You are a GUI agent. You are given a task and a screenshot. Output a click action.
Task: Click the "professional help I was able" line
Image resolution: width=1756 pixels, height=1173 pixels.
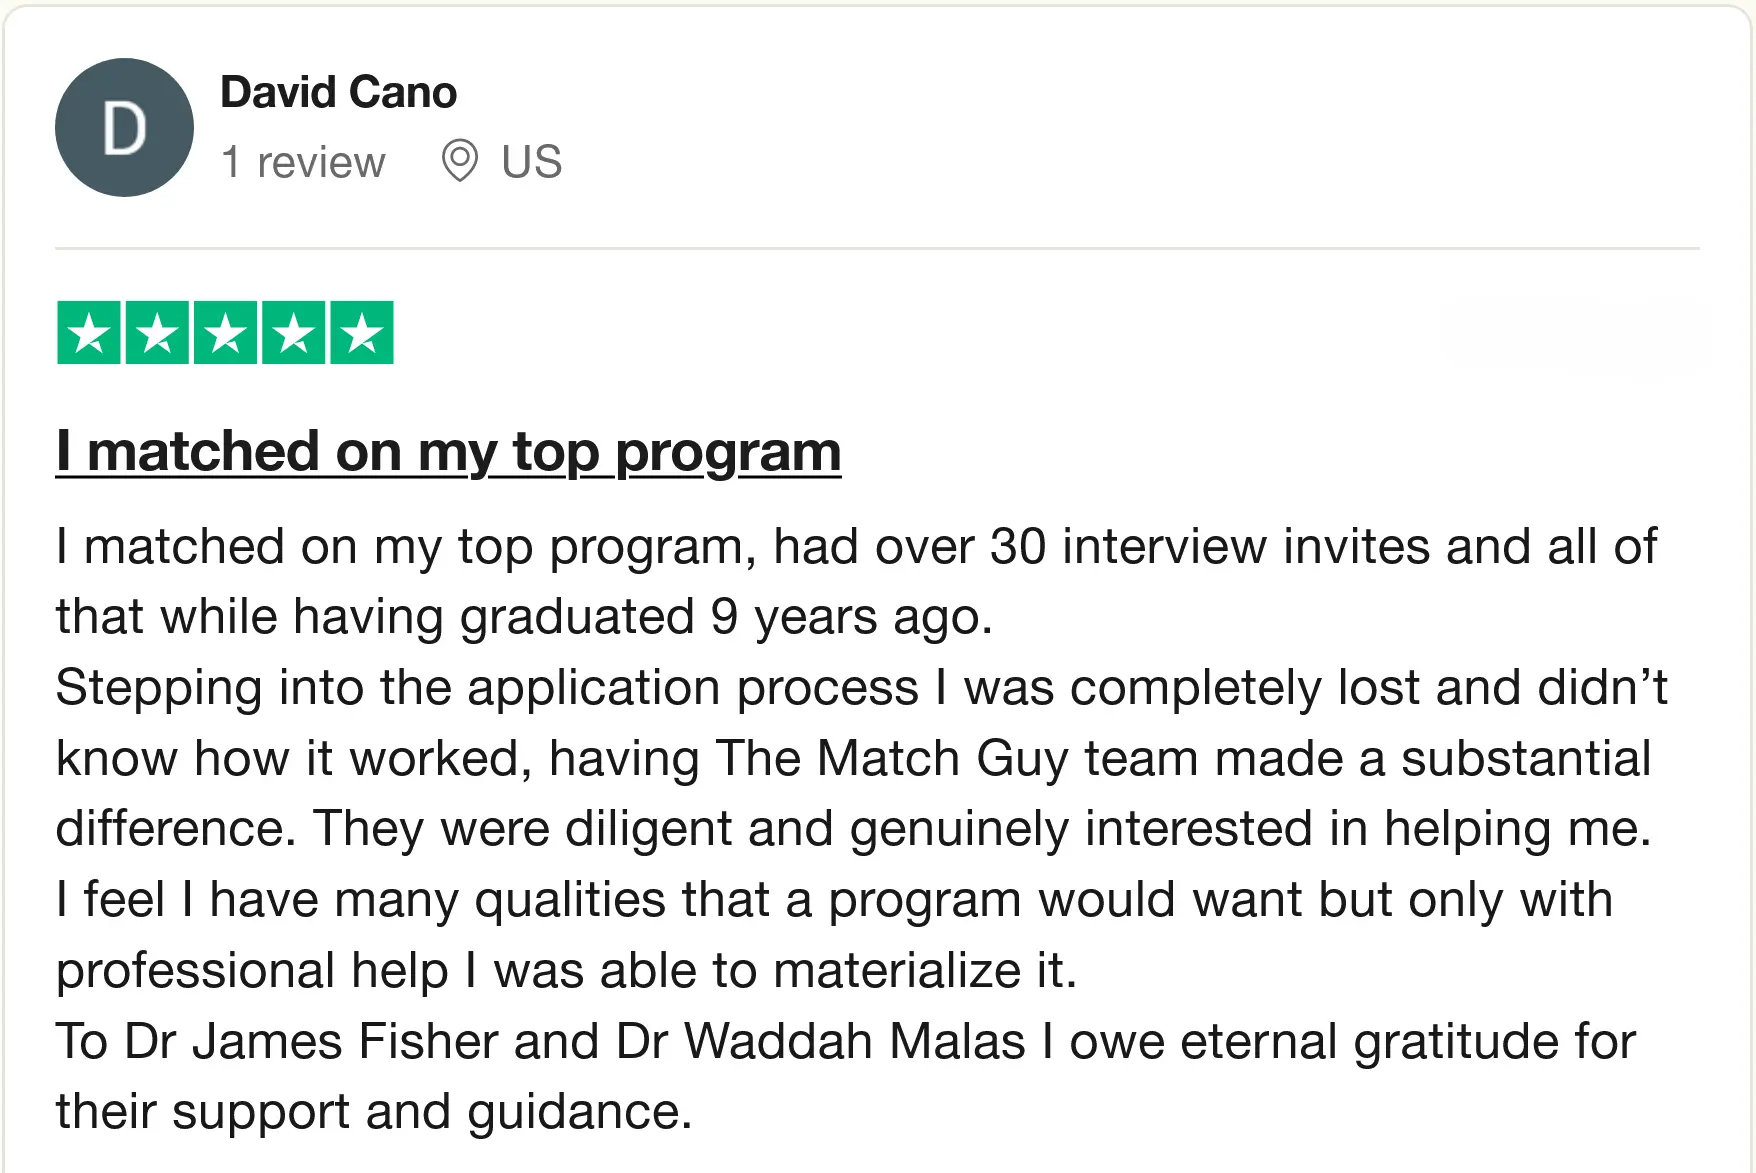click(565, 971)
